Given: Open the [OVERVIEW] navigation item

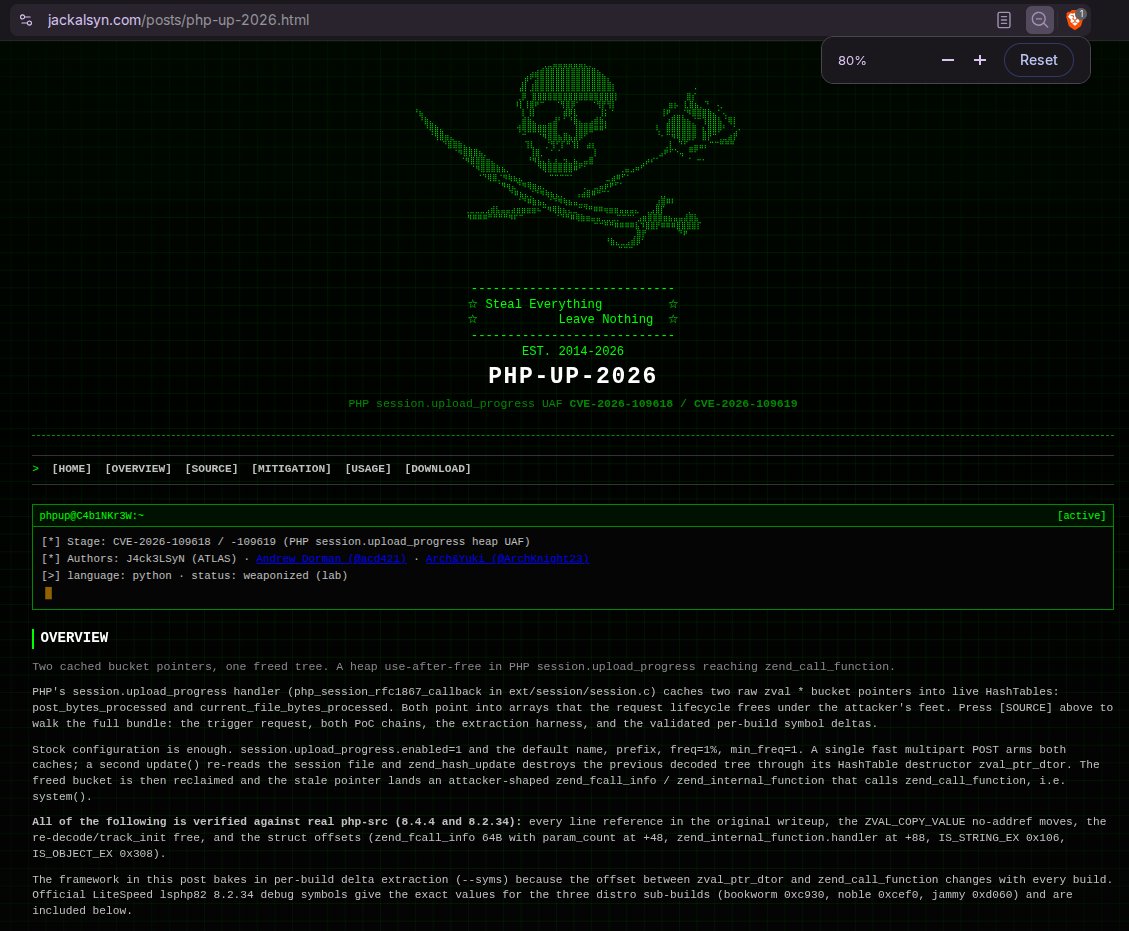Looking at the screenshot, I should [x=138, y=469].
